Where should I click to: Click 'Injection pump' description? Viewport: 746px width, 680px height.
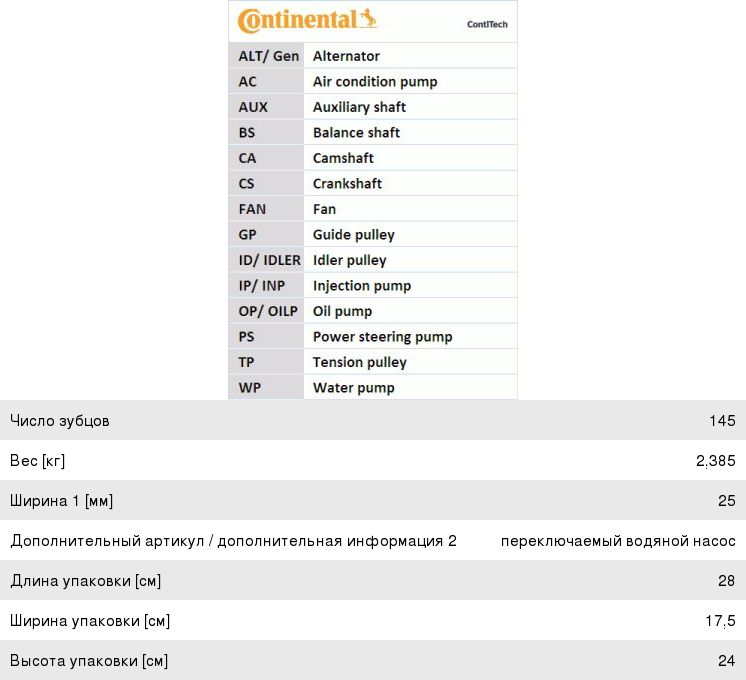(362, 286)
